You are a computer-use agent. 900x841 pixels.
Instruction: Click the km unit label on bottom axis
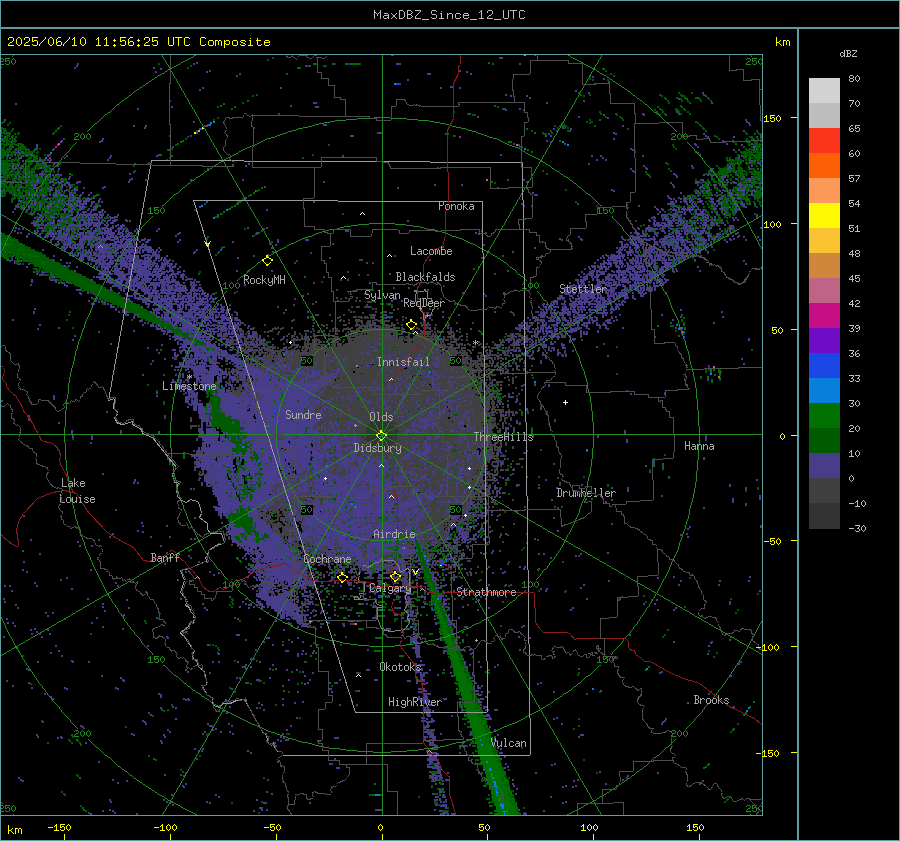pos(14,830)
